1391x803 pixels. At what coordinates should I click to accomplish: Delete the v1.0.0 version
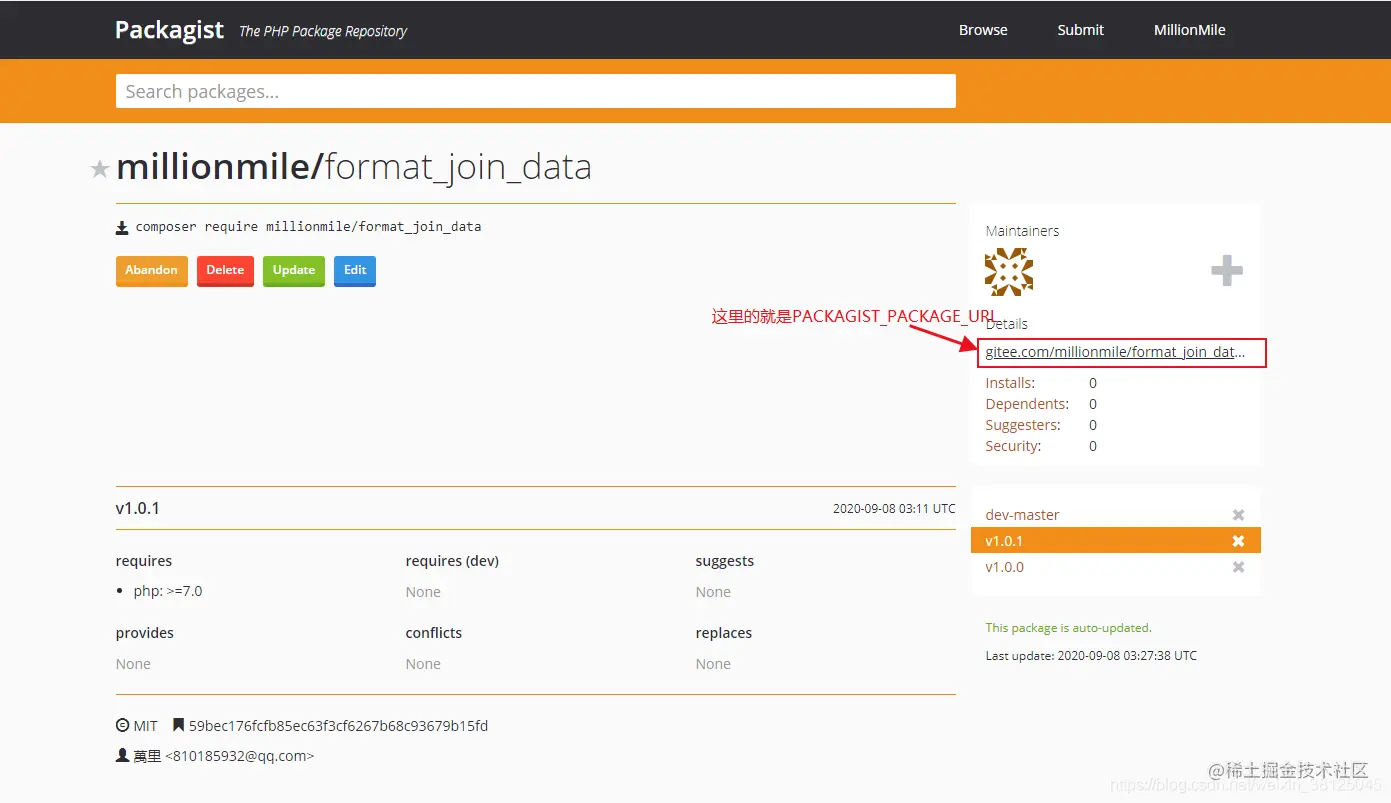click(x=1238, y=567)
